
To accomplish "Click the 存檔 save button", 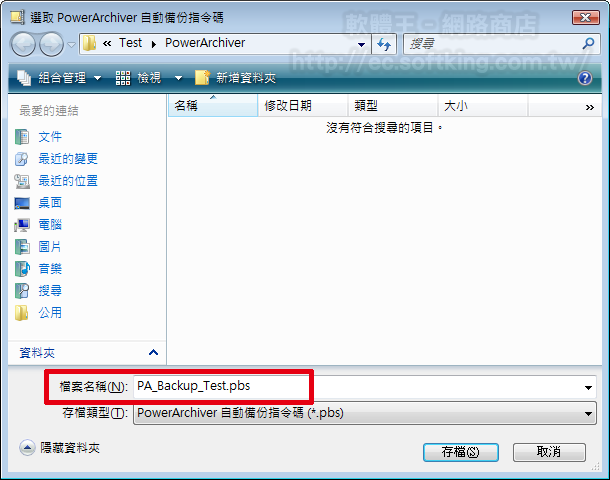I will pyautogui.click(x=461, y=452).
